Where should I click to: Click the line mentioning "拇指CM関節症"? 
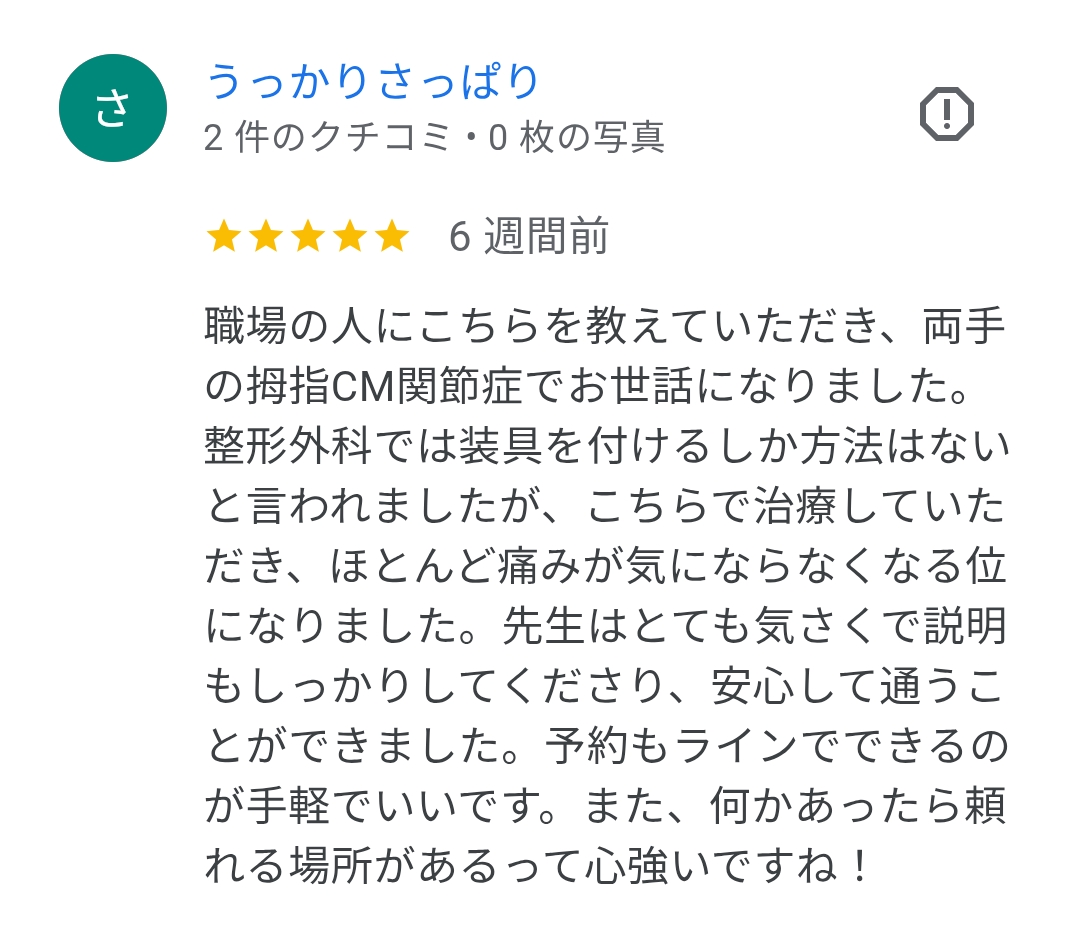tap(588, 387)
